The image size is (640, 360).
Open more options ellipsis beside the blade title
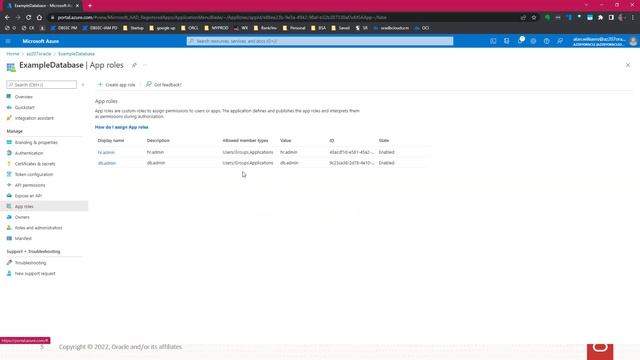(x=145, y=65)
